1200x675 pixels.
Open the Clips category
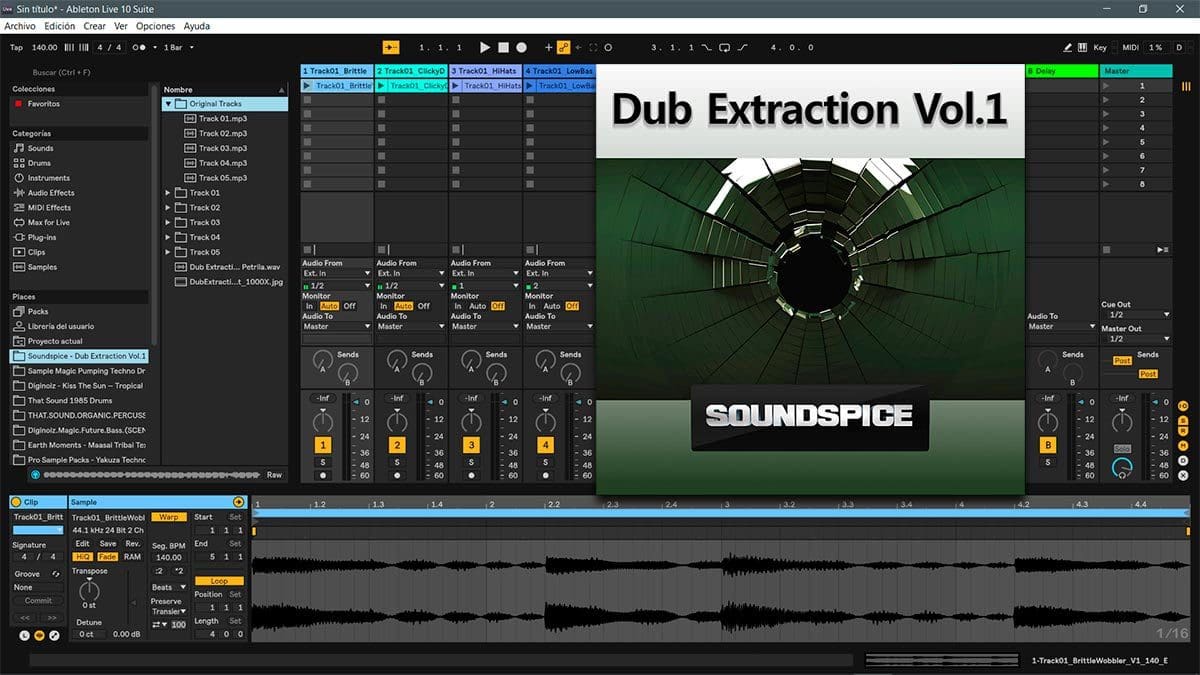coord(29,252)
